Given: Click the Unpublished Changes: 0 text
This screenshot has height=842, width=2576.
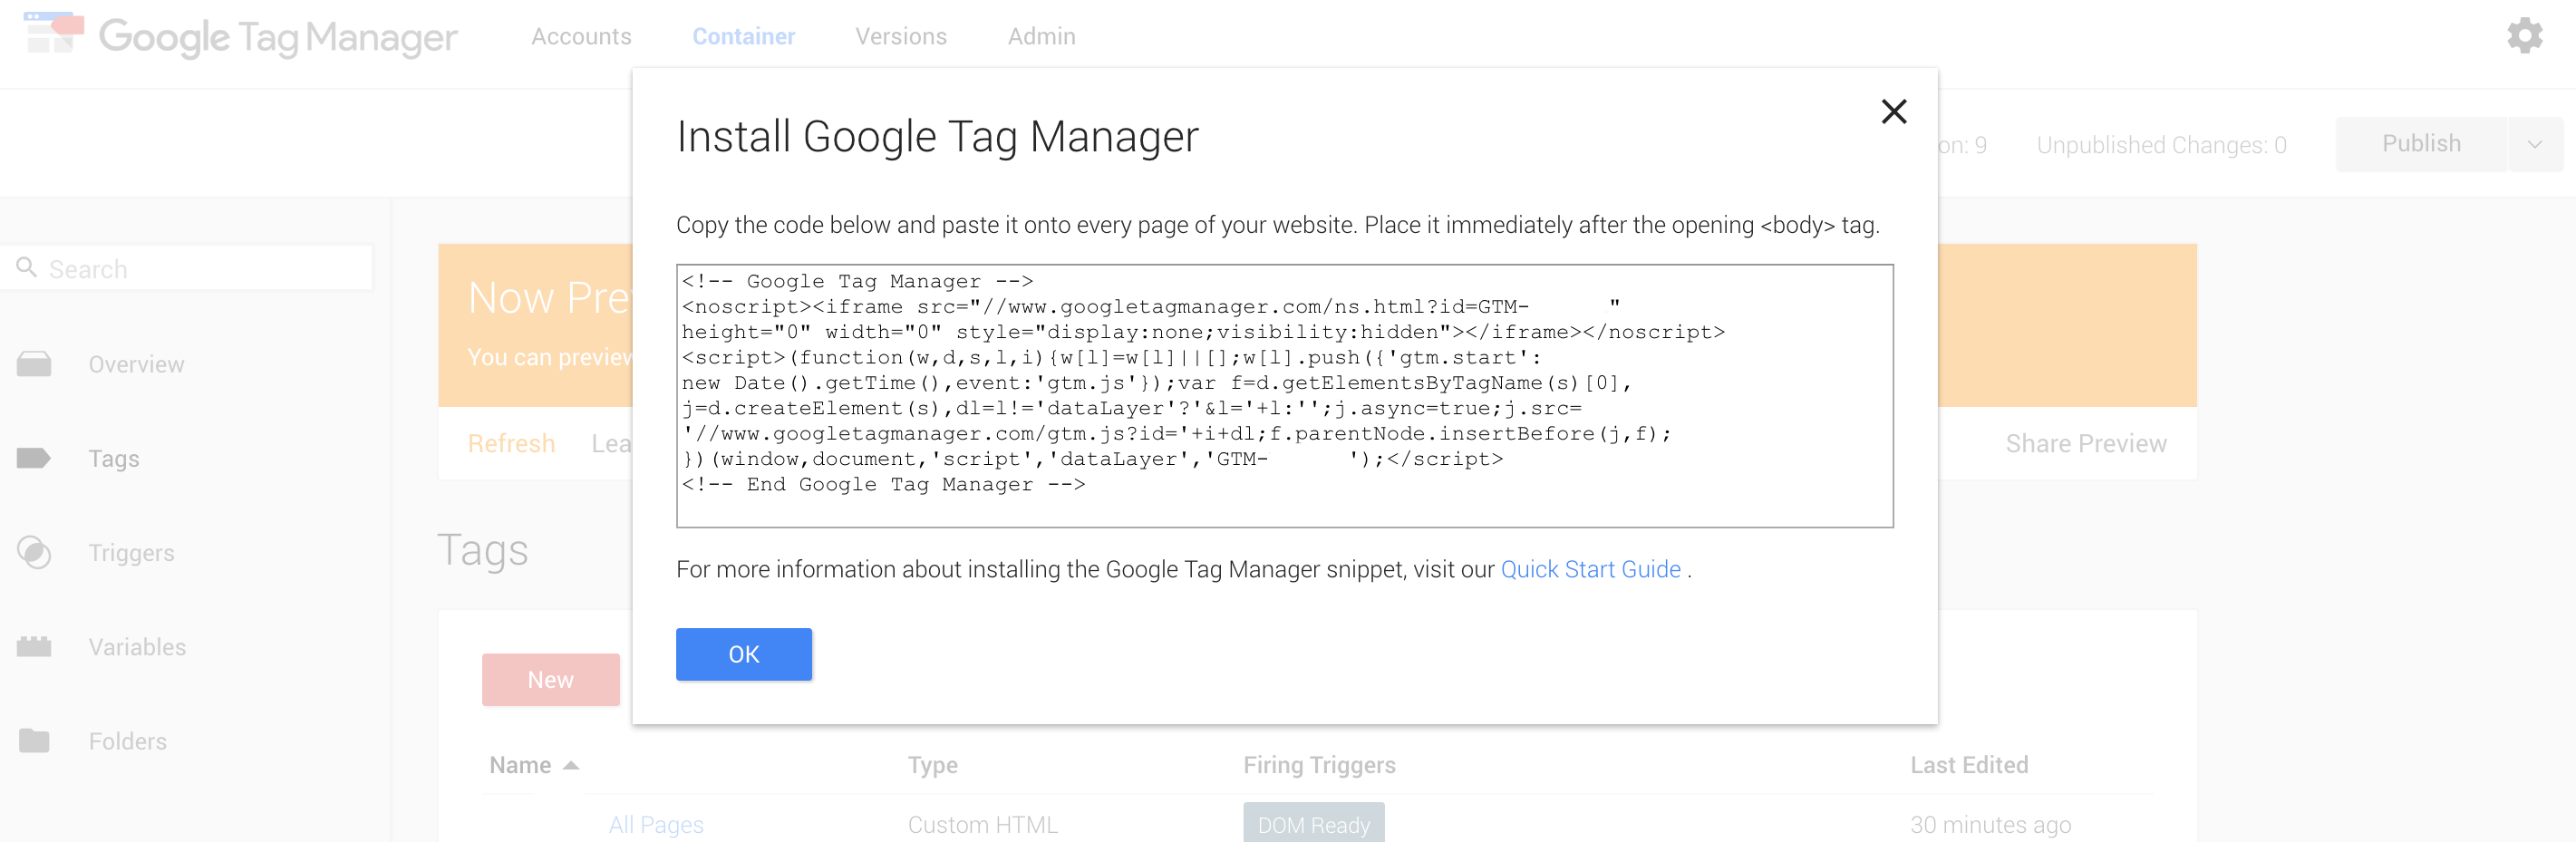Looking at the screenshot, I should (x=2161, y=145).
